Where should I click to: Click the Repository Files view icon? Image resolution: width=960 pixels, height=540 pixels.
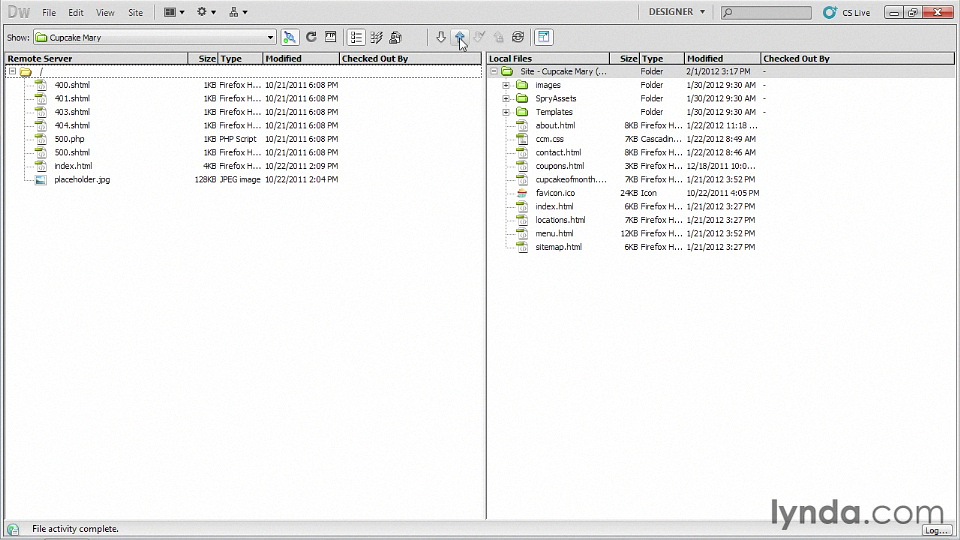tap(396, 37)
